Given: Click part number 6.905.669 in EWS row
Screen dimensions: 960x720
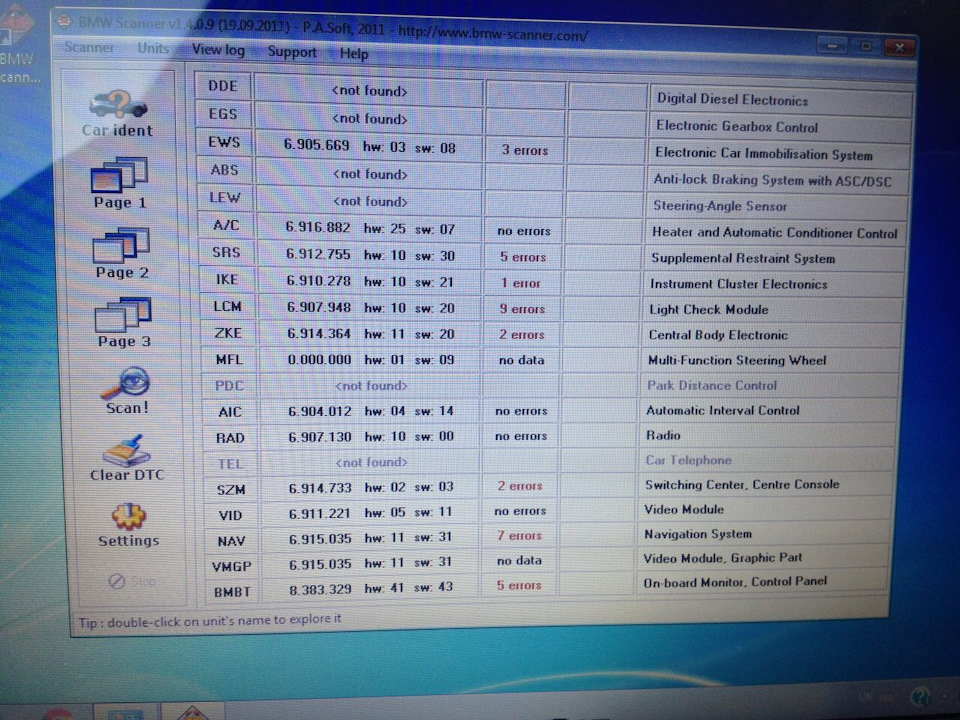Looking at the screenshot, I should (x=317, y=146).
